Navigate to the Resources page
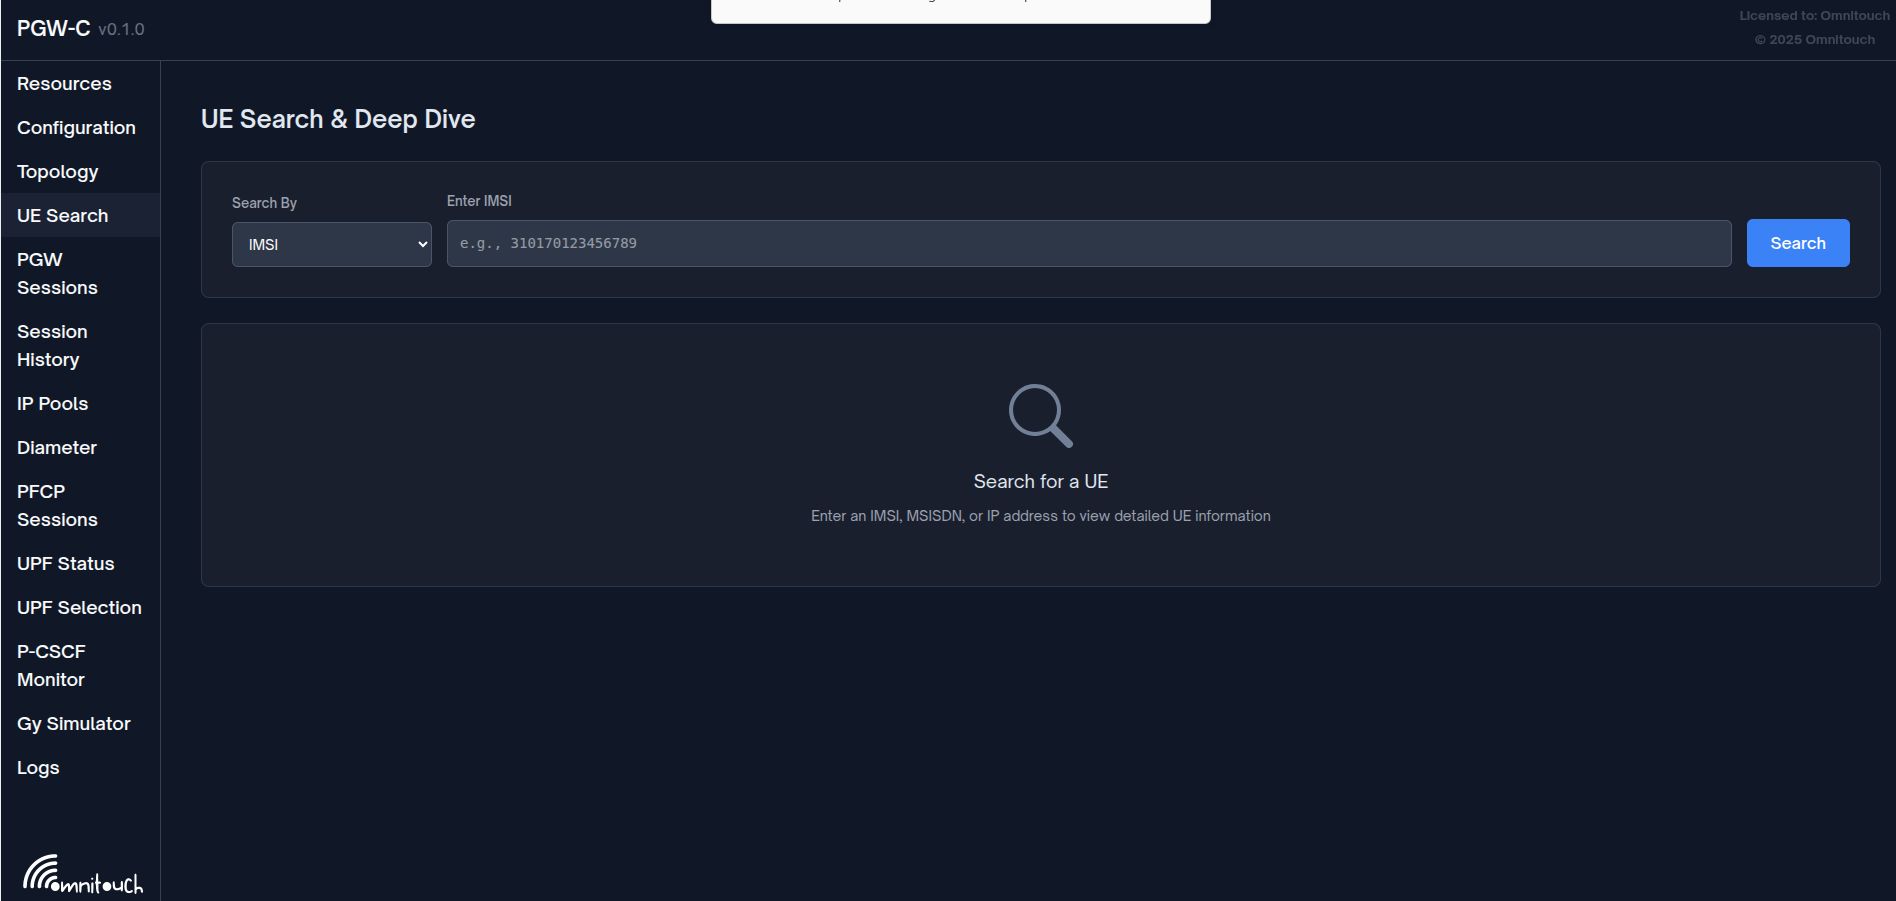 [63, 83]
